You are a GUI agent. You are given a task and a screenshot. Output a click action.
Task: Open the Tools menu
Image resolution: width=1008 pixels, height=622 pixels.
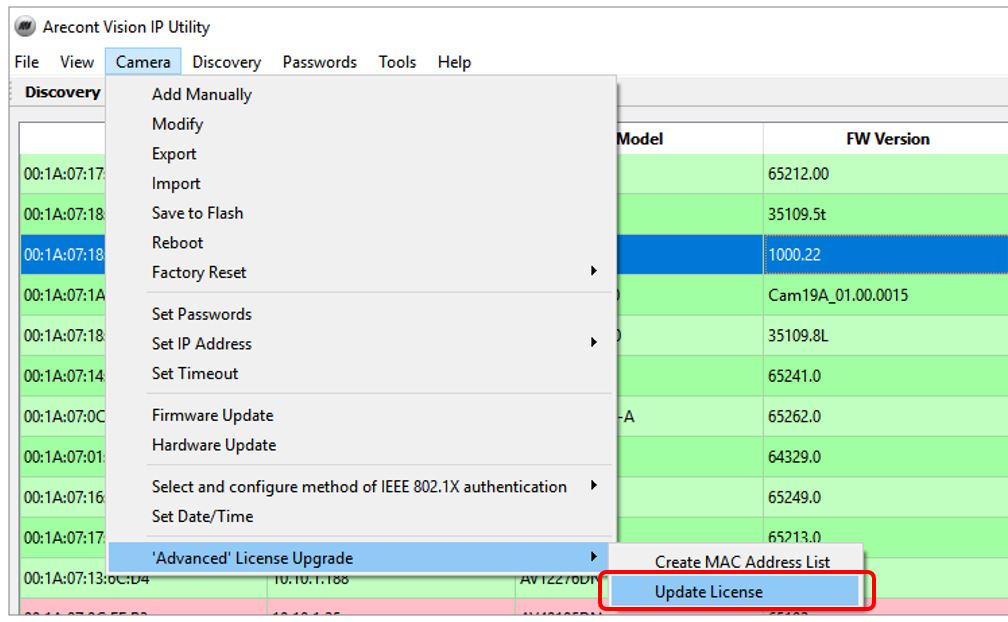click(397, 62)
